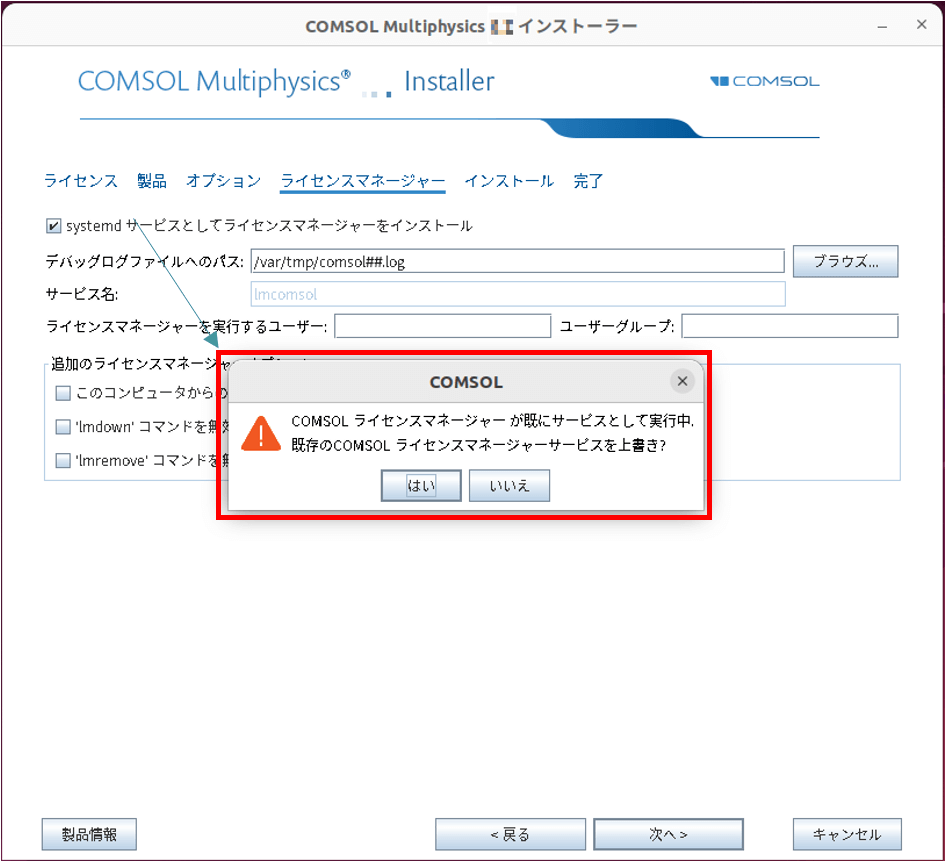Click the orange warning triangle icon
The width and height of the screenshot is (945, 863).
click(260, 433)
